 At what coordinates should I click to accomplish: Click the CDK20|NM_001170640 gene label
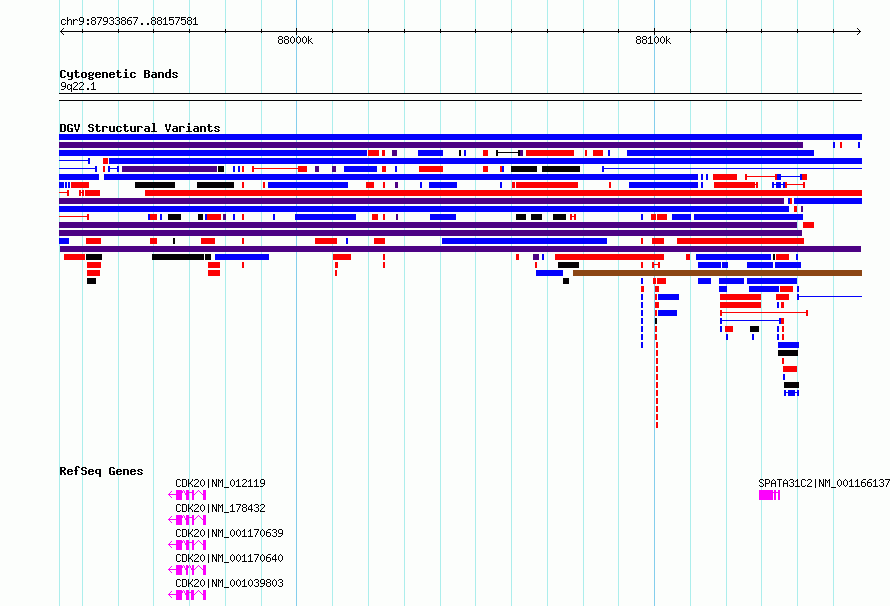[229, 558]
